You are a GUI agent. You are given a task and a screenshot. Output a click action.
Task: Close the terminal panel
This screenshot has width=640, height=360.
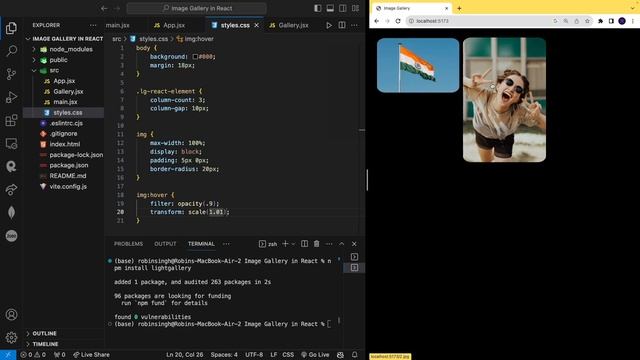354,244
